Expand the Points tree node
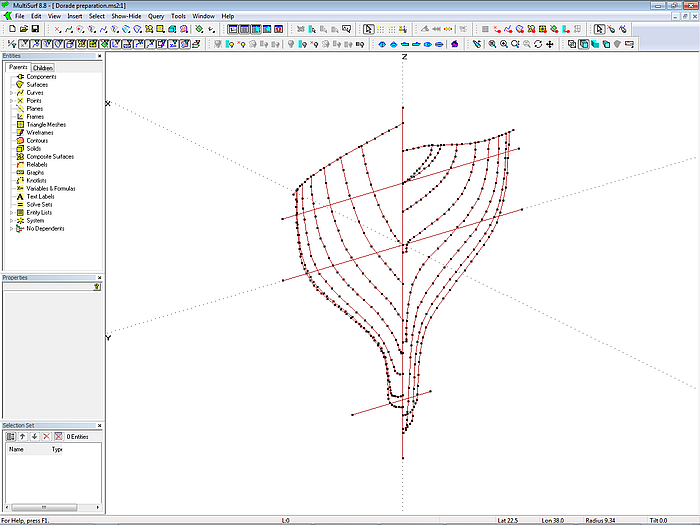This screenshot has height=525, width=700. [x=11, y=101]
